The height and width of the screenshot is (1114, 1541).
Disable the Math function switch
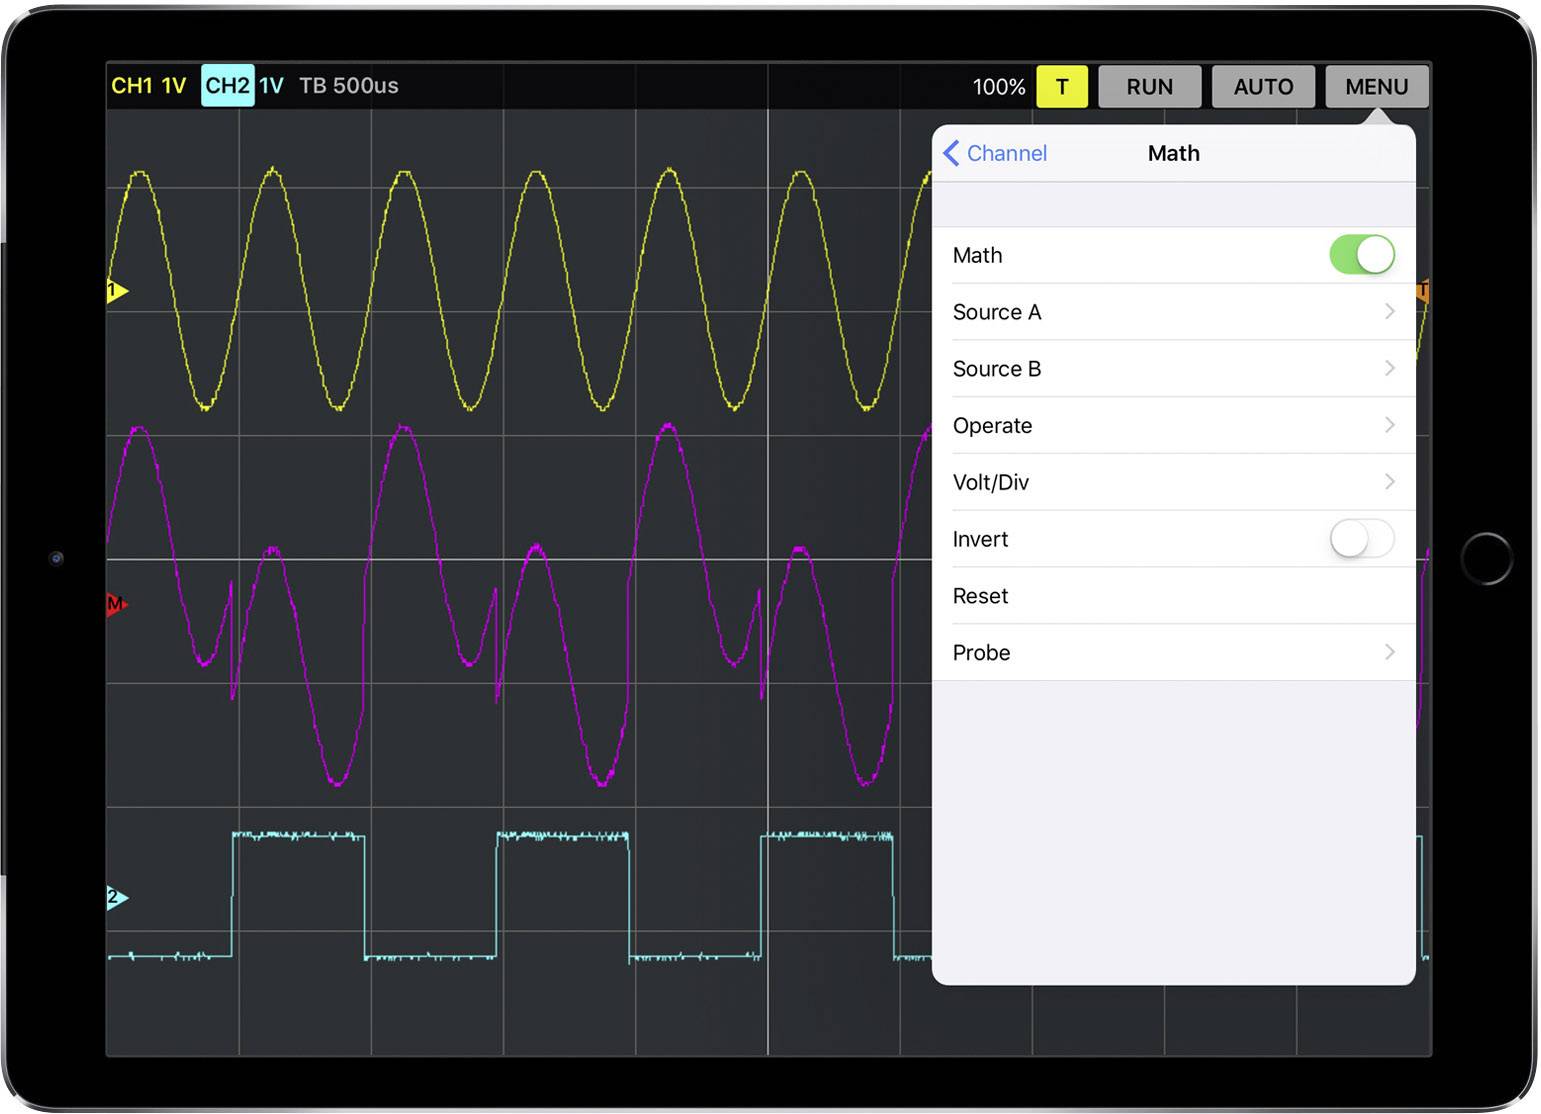coord(1362,255)
